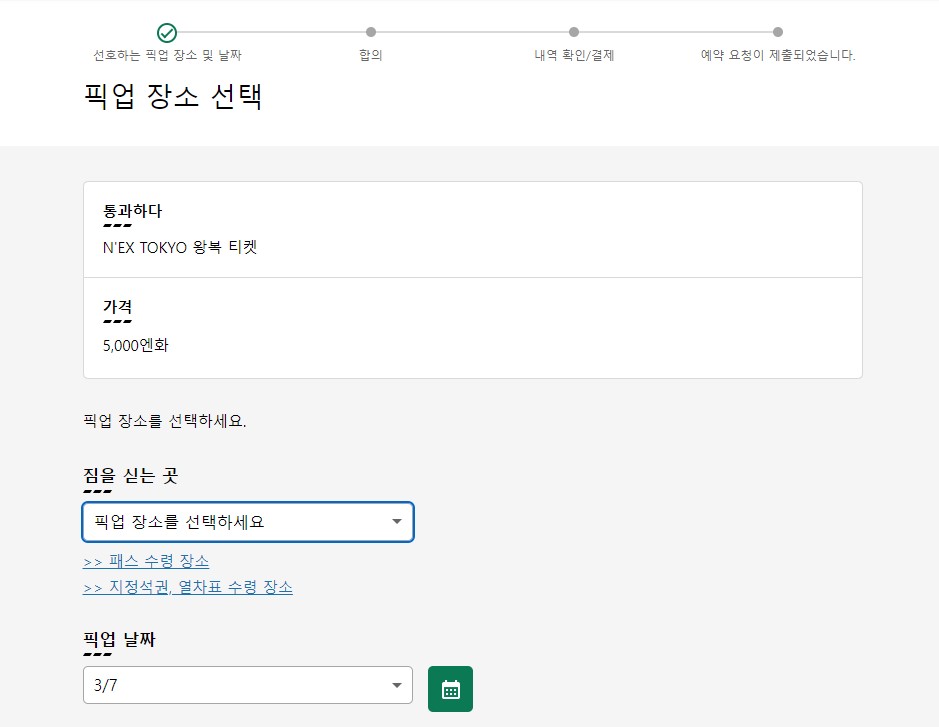Click the 픽업 장소를 선택하세요. instruction text
This screenshot has height=727, width=939.
click(x=165, y=421)
